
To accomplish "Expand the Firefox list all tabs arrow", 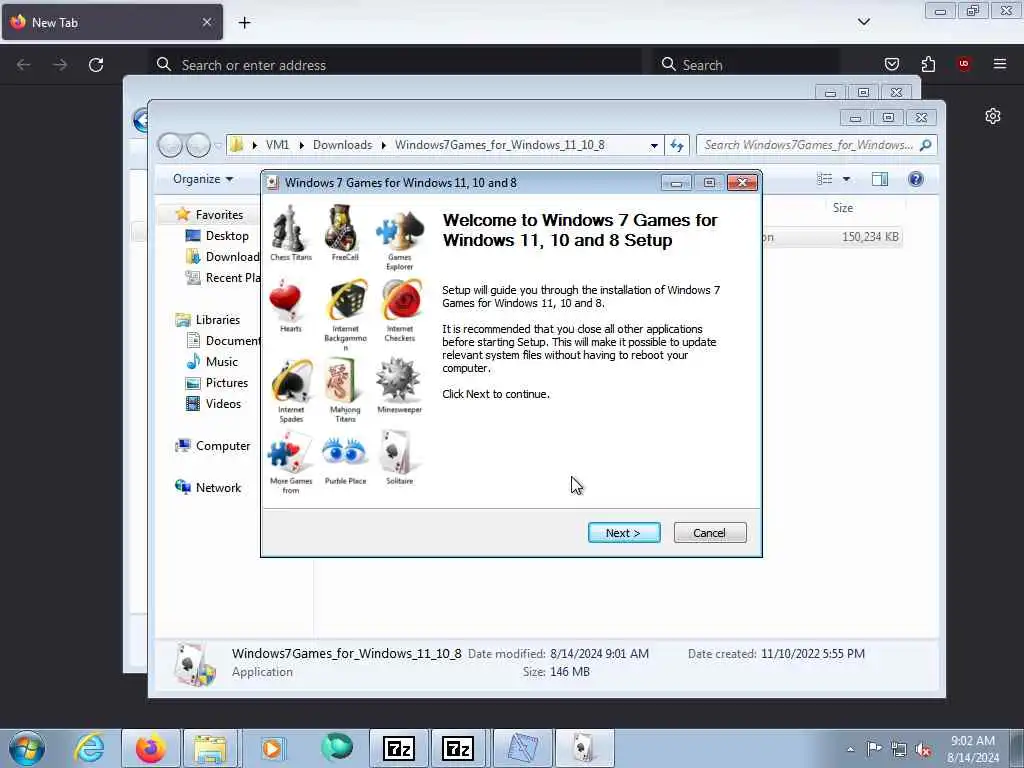I will 863,22.
